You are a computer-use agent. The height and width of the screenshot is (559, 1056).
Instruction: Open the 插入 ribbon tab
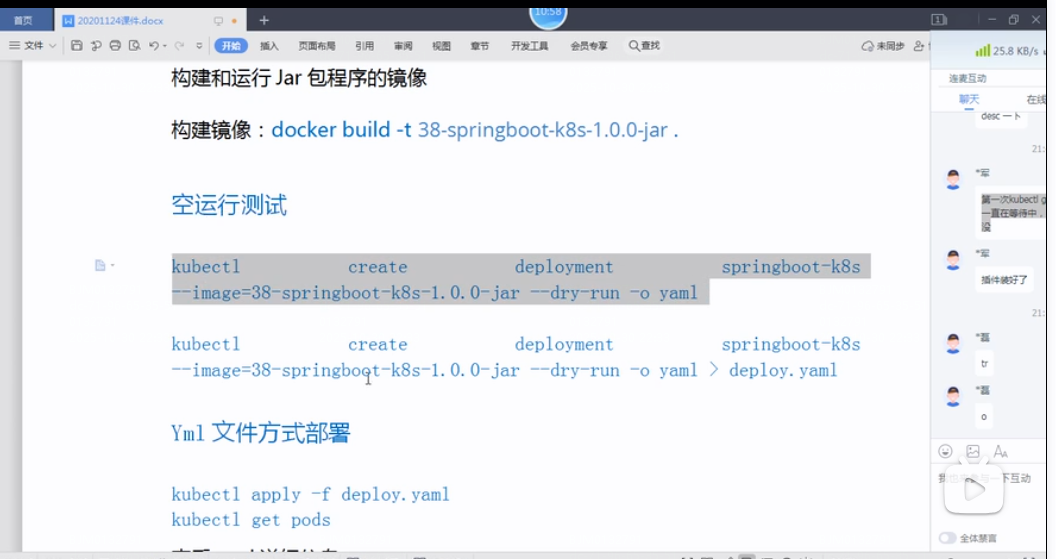(269, 46)
